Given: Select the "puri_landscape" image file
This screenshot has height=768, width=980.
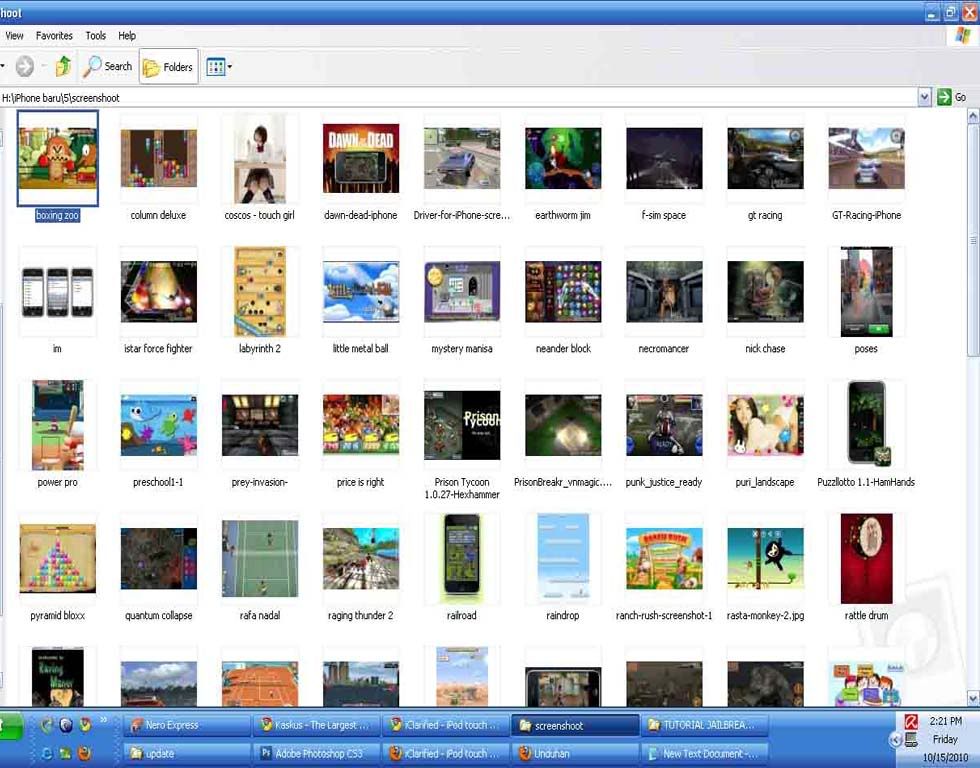Looking at the screenshot, I should 765,434.
